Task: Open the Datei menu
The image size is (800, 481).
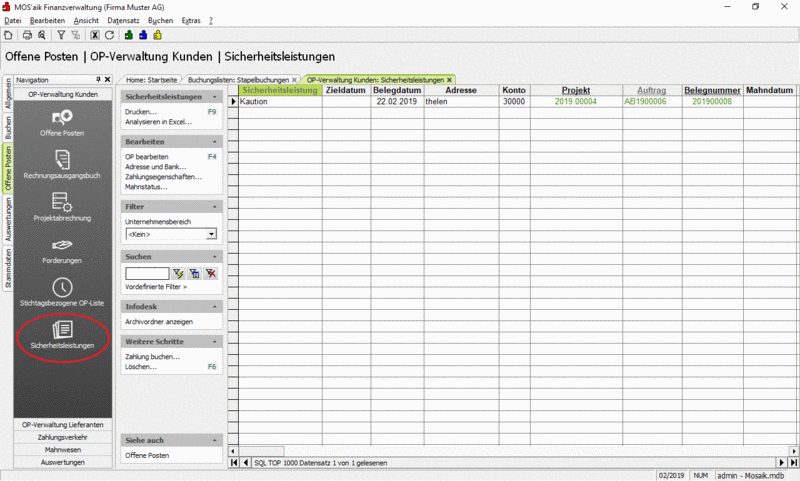Action: pyautogui.click(x=13, y=20)
